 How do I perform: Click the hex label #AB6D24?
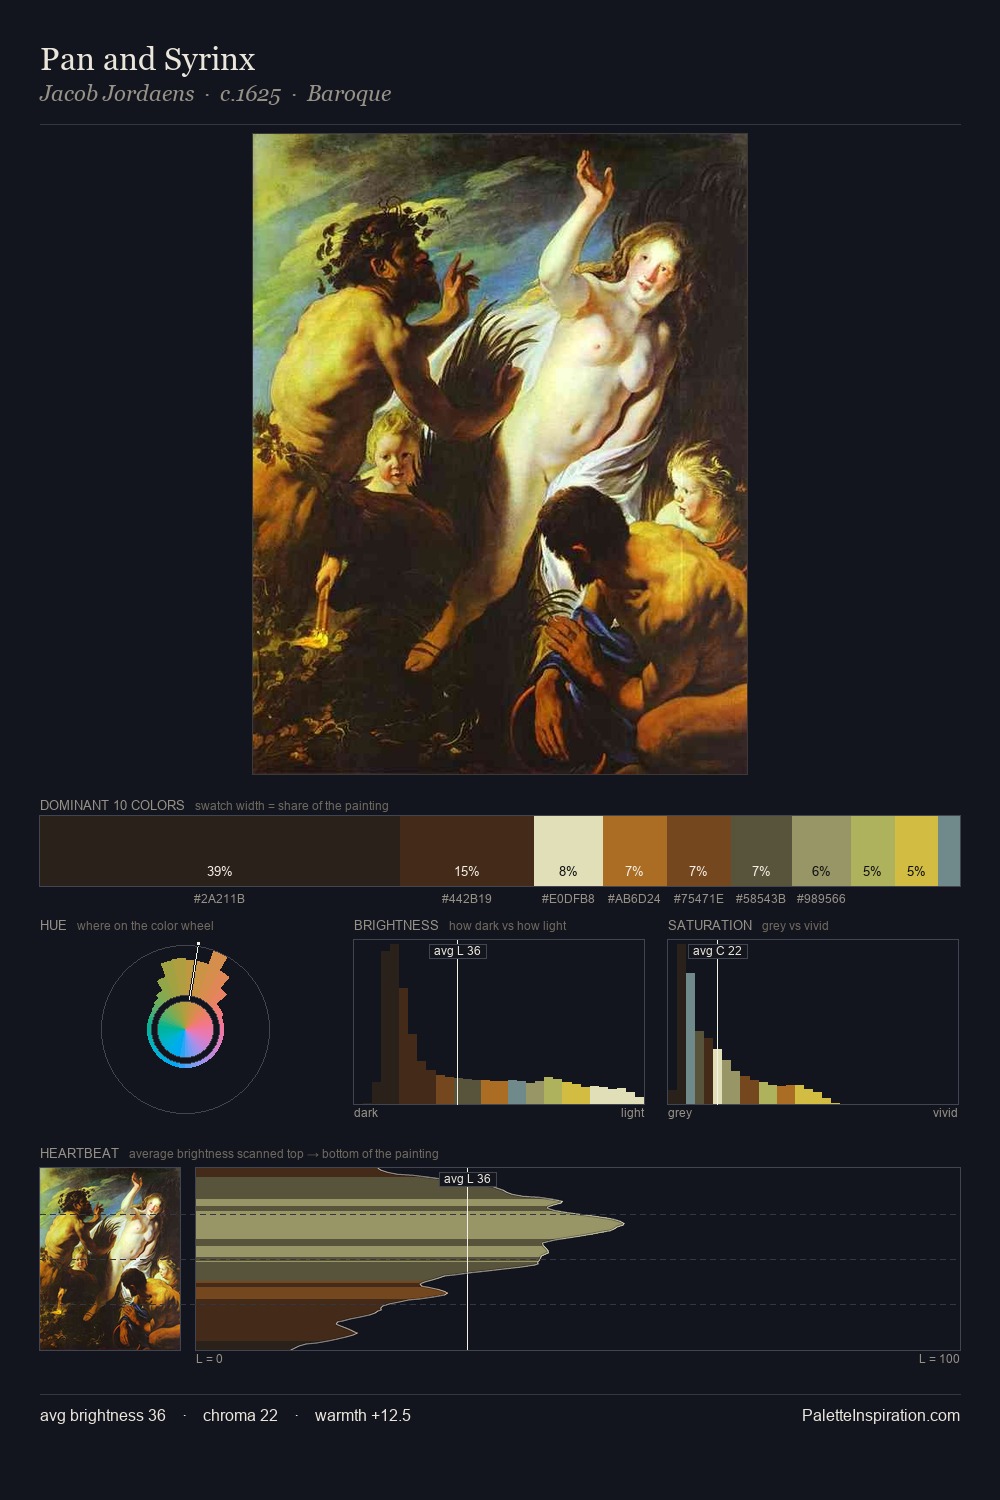634,899
